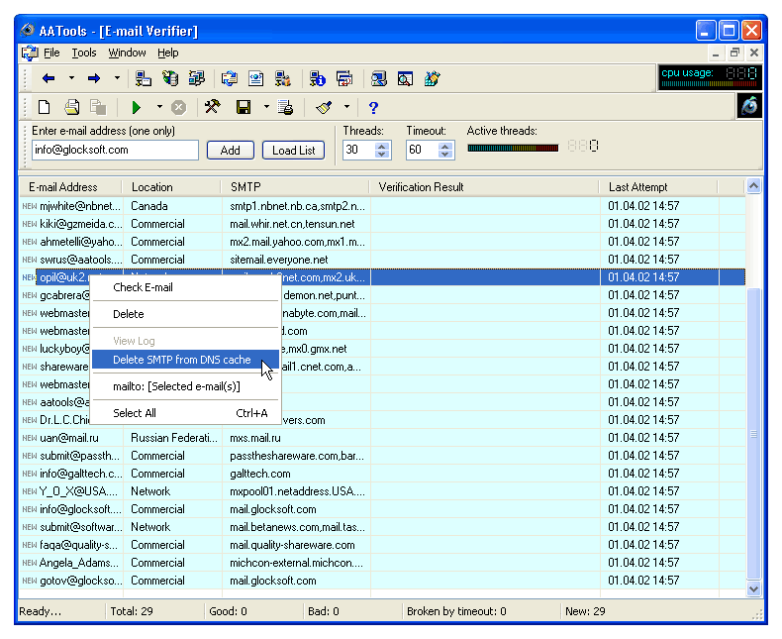Click the stacked windows toolbar icon
This screenshot has width=782, height=639.
pos(344,78)
